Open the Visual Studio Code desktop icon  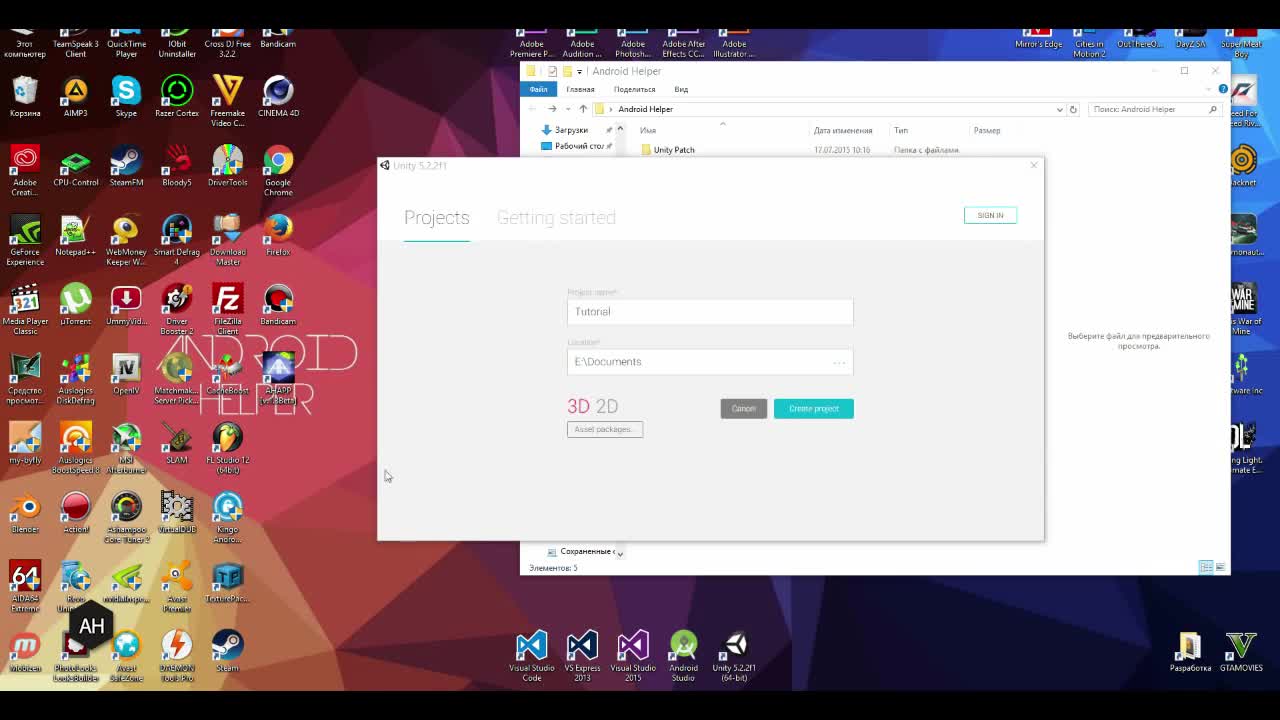click(531, 656)
